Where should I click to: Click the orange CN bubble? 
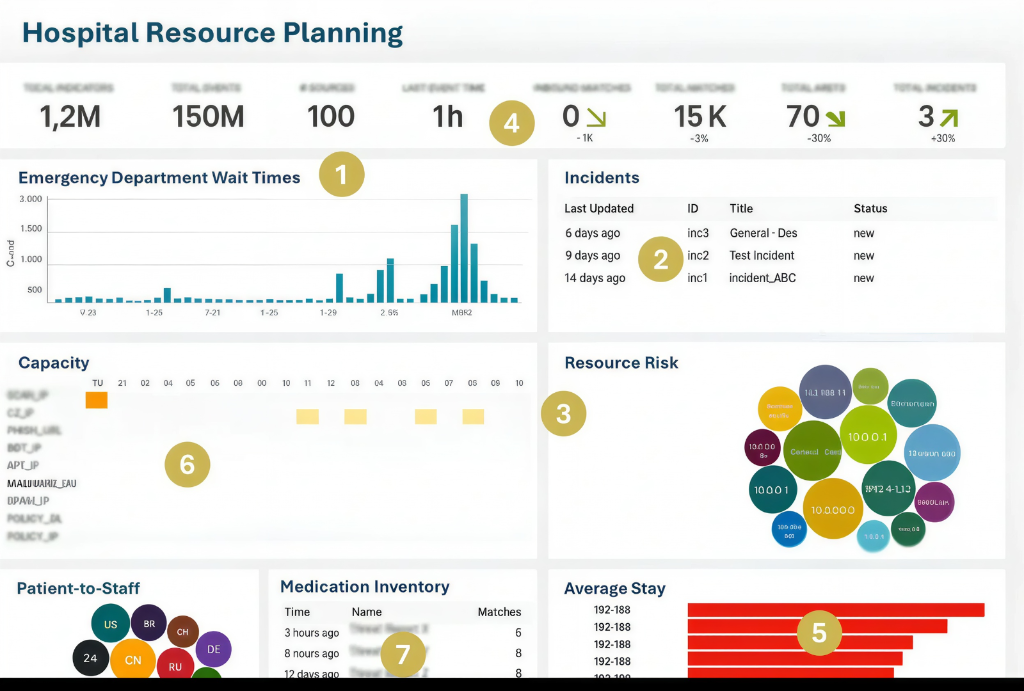coord(133,659)
